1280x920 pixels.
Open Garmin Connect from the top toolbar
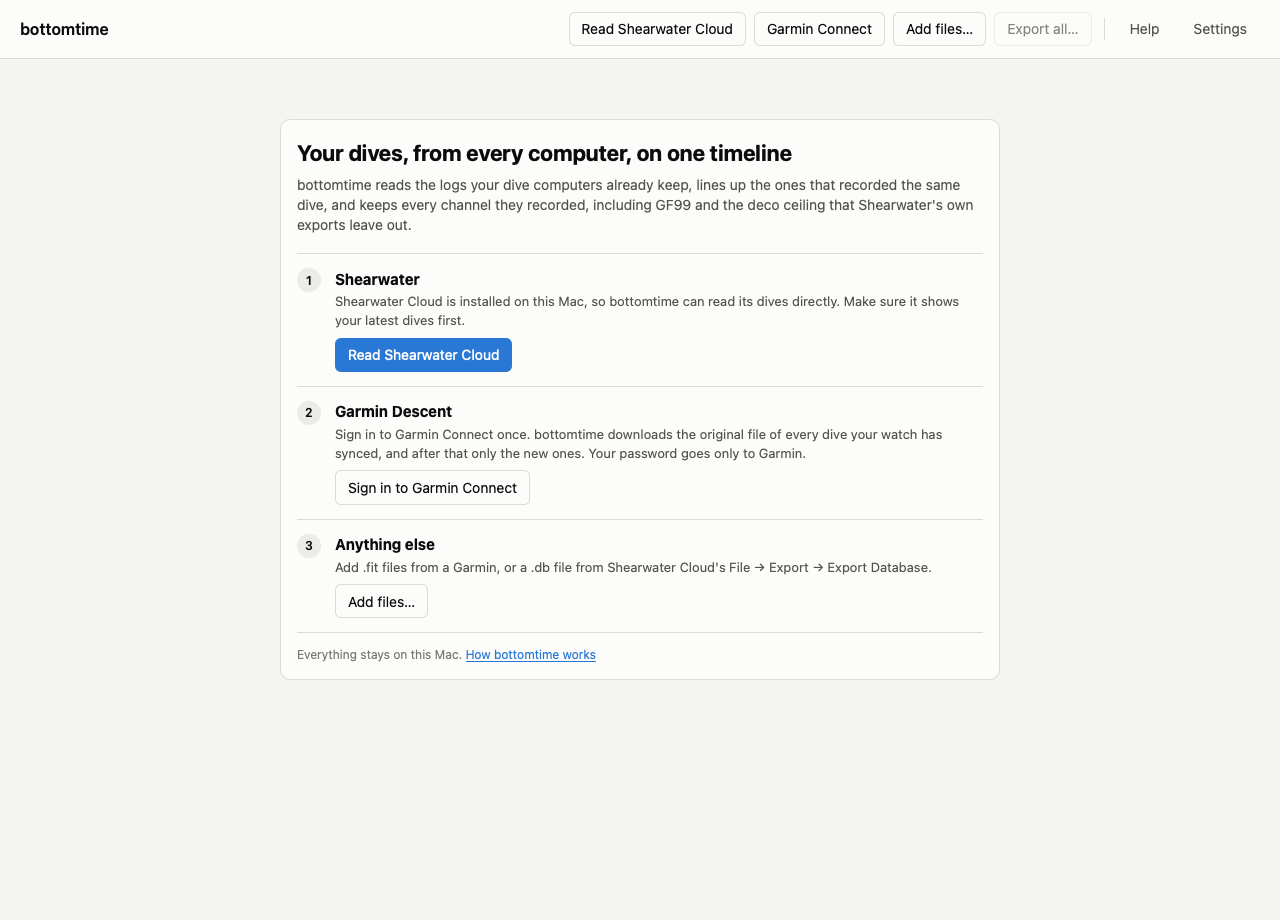coord(819,29)
